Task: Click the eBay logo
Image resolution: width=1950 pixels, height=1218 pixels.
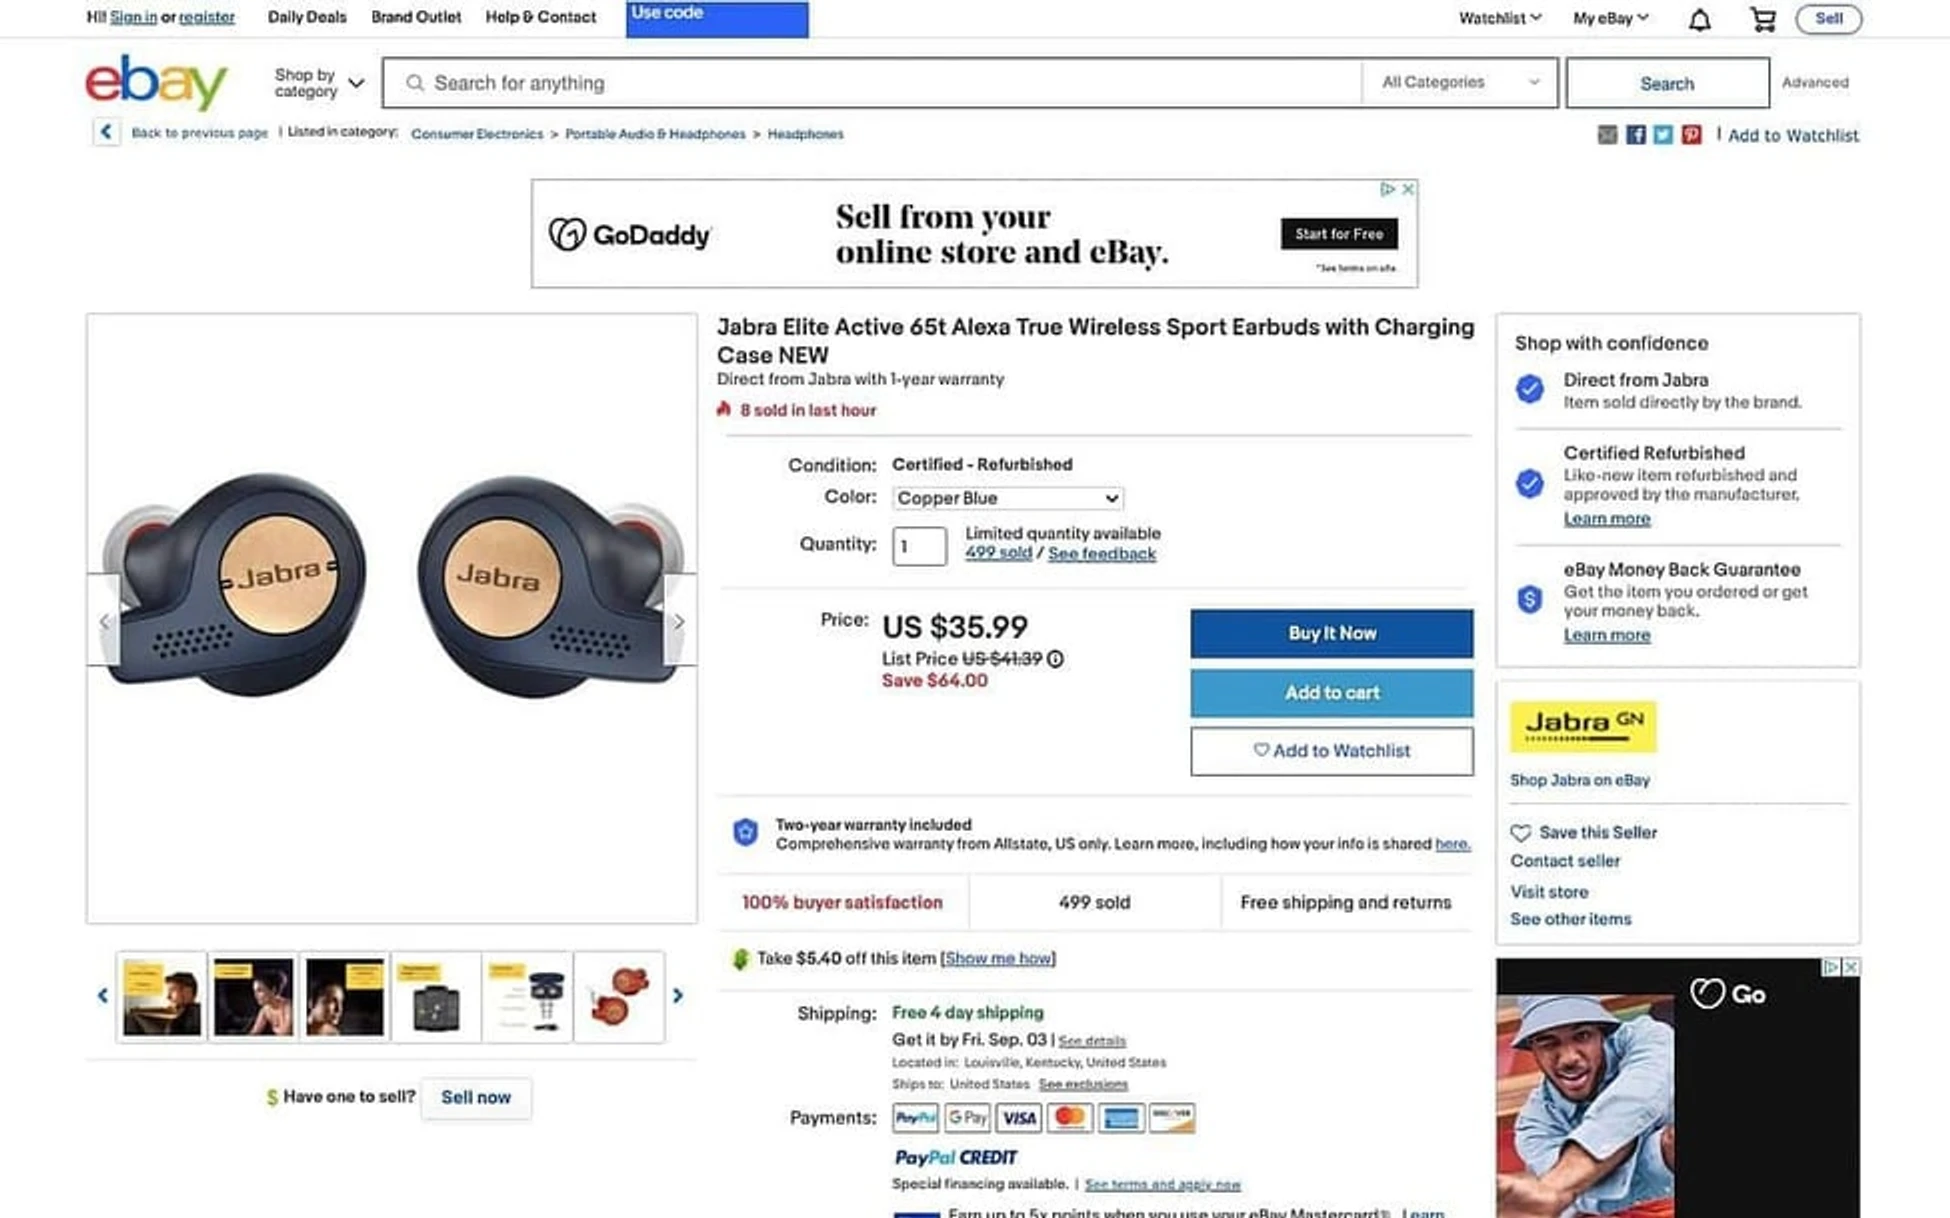Action: click(x=156, y=82)
